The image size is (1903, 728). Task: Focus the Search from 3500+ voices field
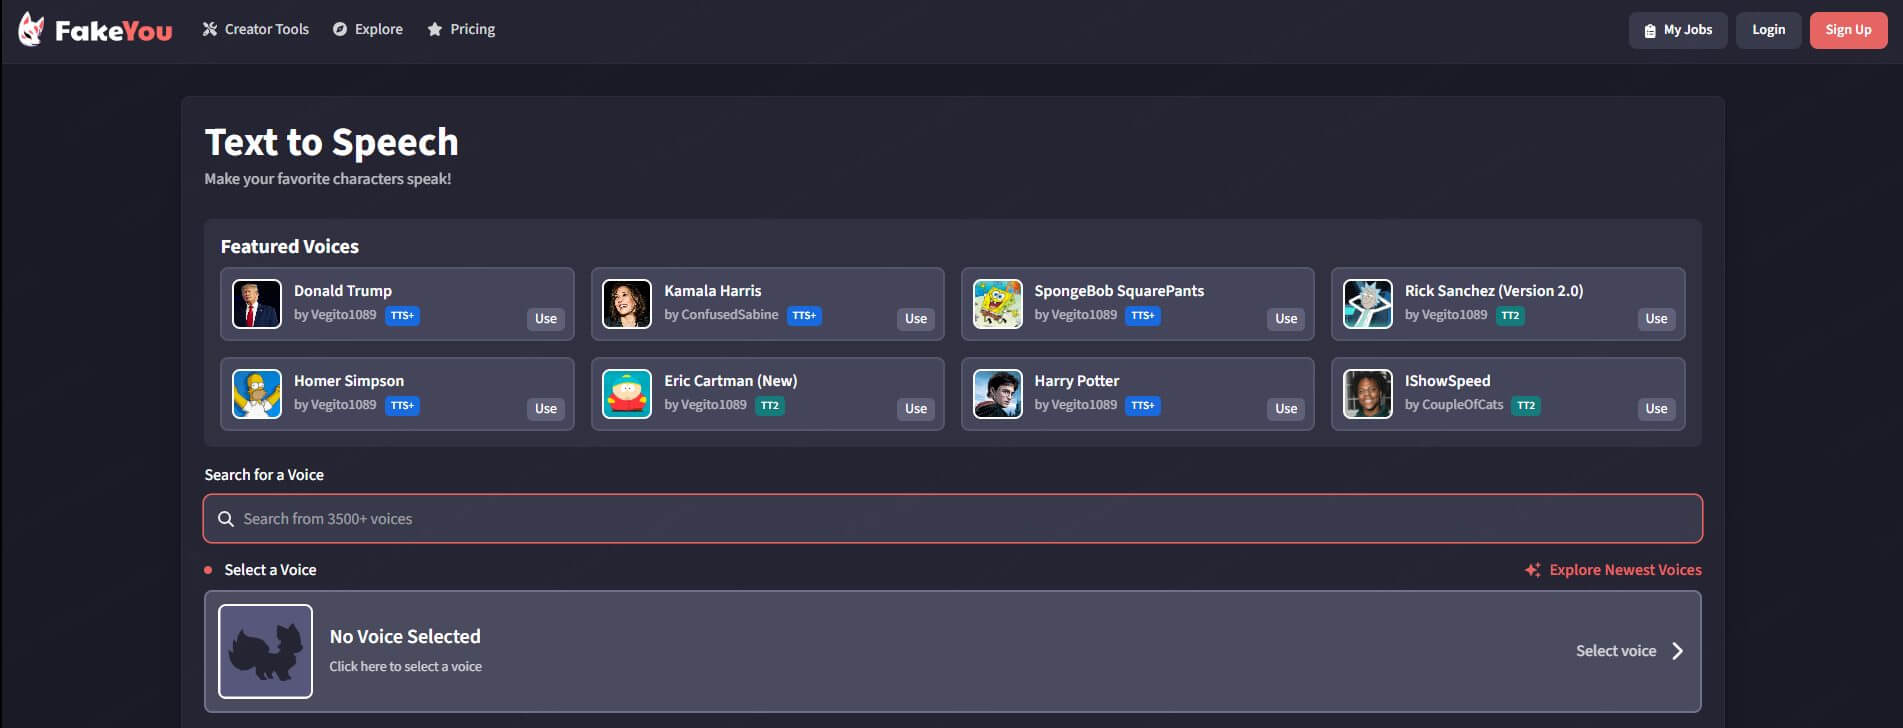coord(952,519)
